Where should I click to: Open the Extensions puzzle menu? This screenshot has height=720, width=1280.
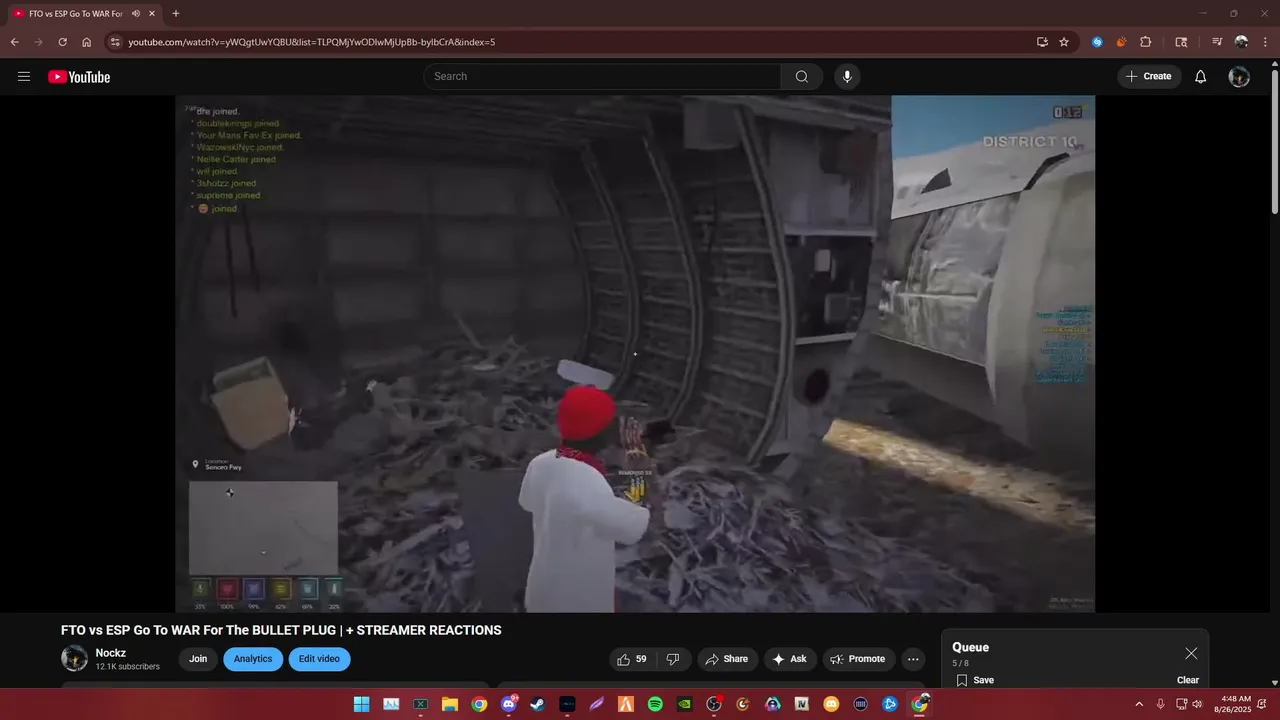pos(1146,42)
